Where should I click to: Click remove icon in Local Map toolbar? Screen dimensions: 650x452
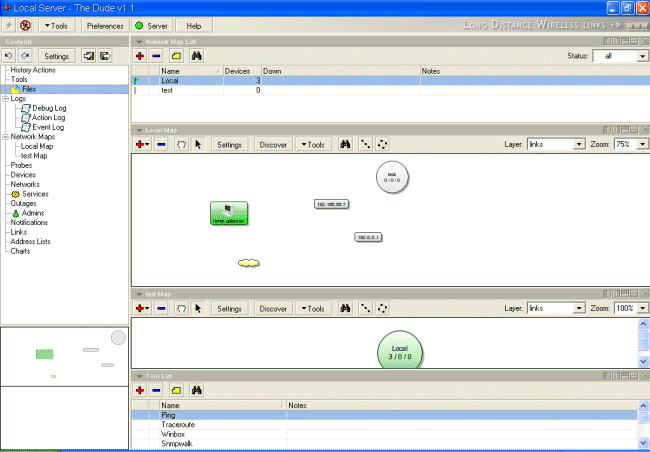(161, 144)
